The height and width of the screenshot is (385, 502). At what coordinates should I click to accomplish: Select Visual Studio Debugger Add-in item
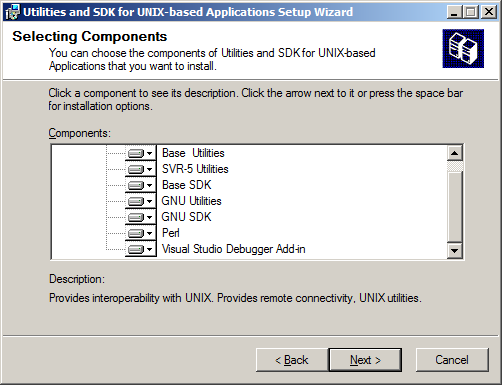pyautogui.click(x=233, y=249)
